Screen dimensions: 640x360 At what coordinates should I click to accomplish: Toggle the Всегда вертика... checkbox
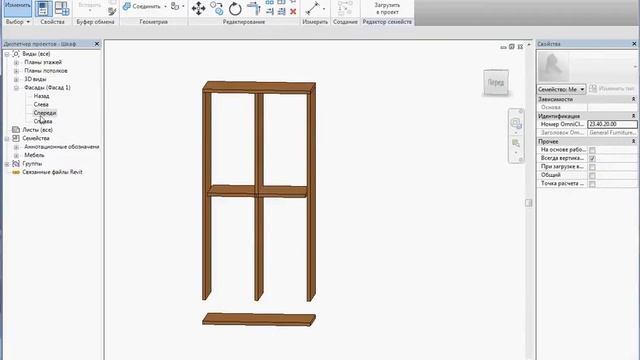[x=592, y=158]
